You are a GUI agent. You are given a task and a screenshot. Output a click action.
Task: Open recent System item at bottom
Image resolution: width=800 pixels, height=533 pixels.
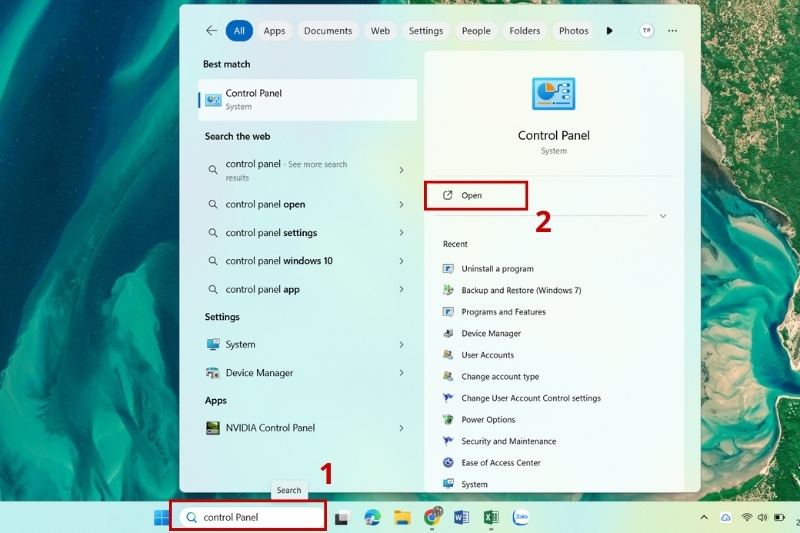pyautogui.click(x=474, y=484)
